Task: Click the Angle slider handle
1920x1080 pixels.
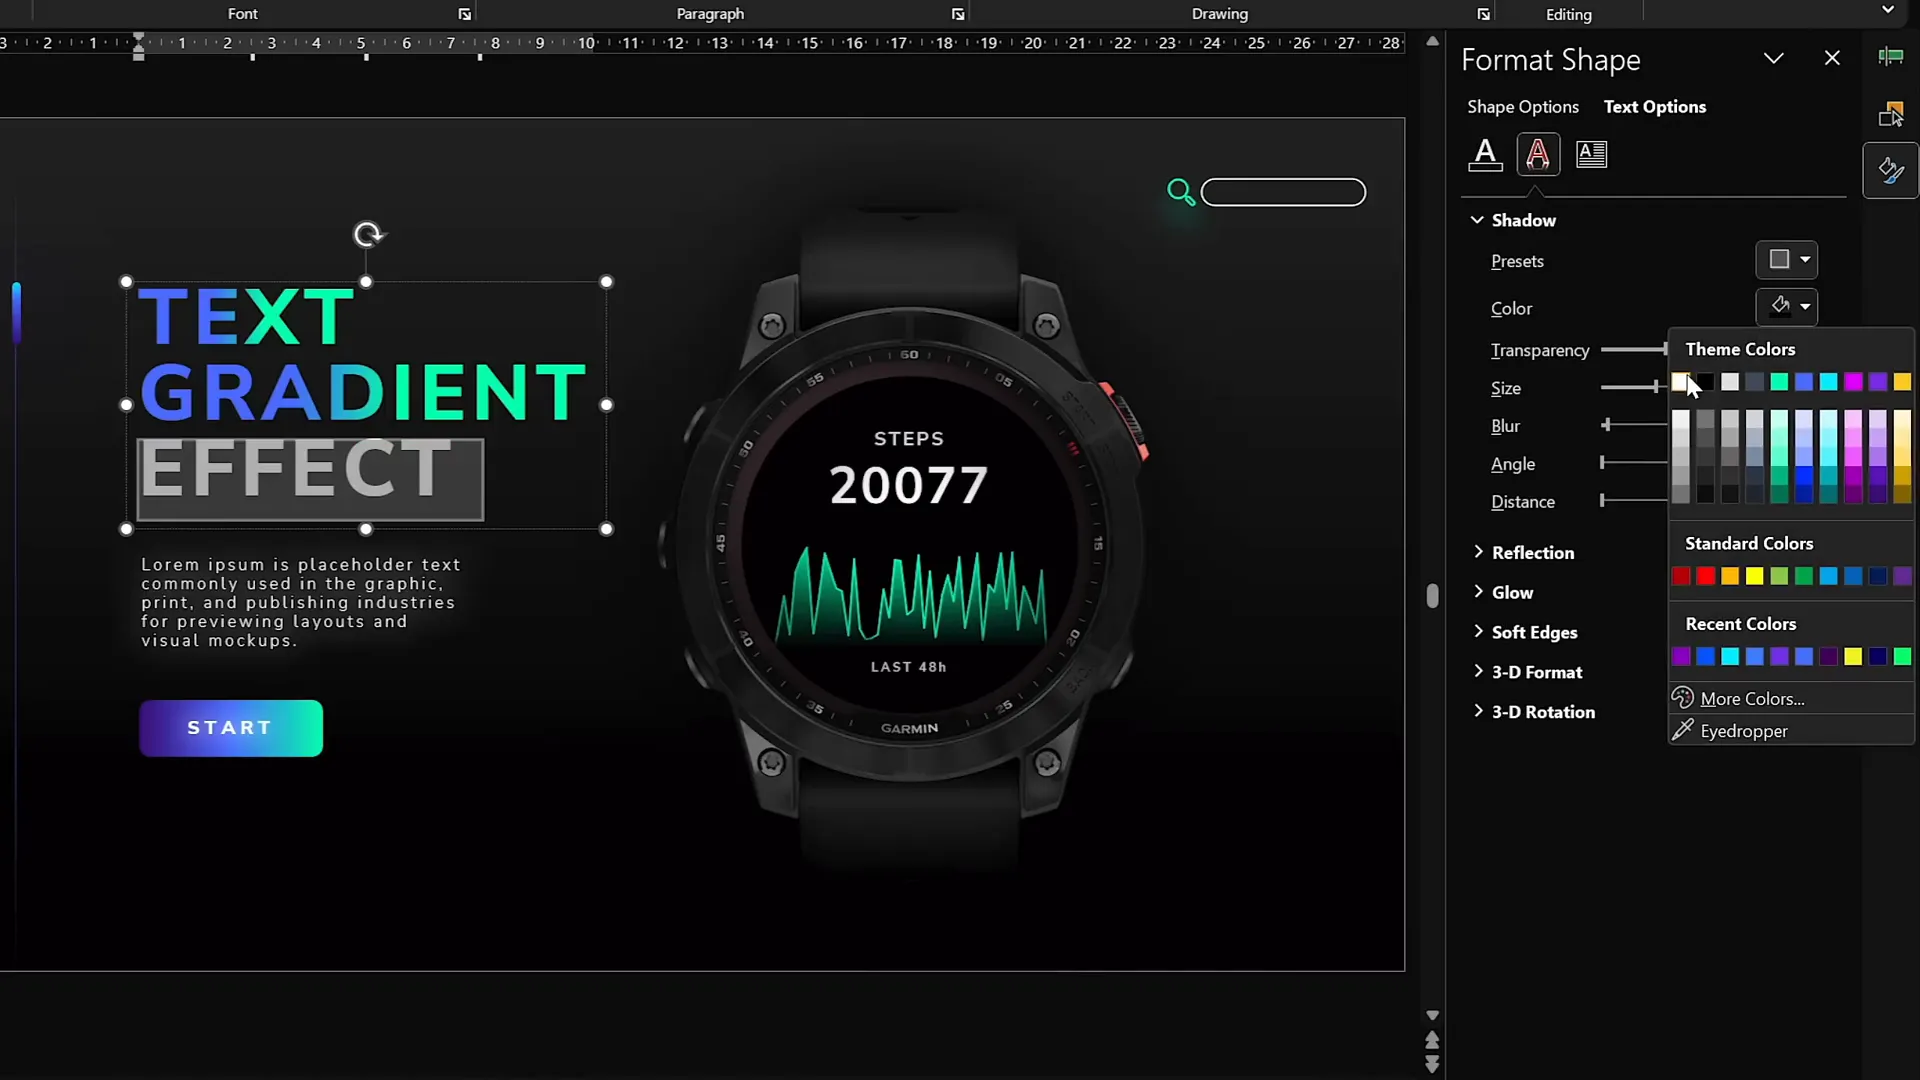Action: 1602,462
